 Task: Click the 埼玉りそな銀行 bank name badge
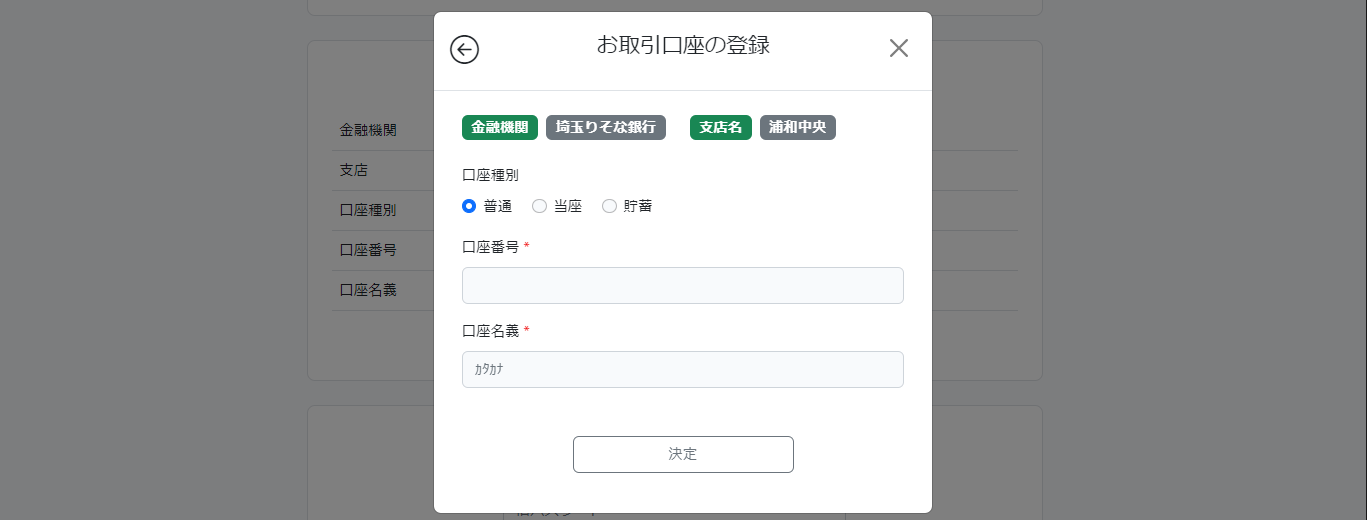pos(606,127)
